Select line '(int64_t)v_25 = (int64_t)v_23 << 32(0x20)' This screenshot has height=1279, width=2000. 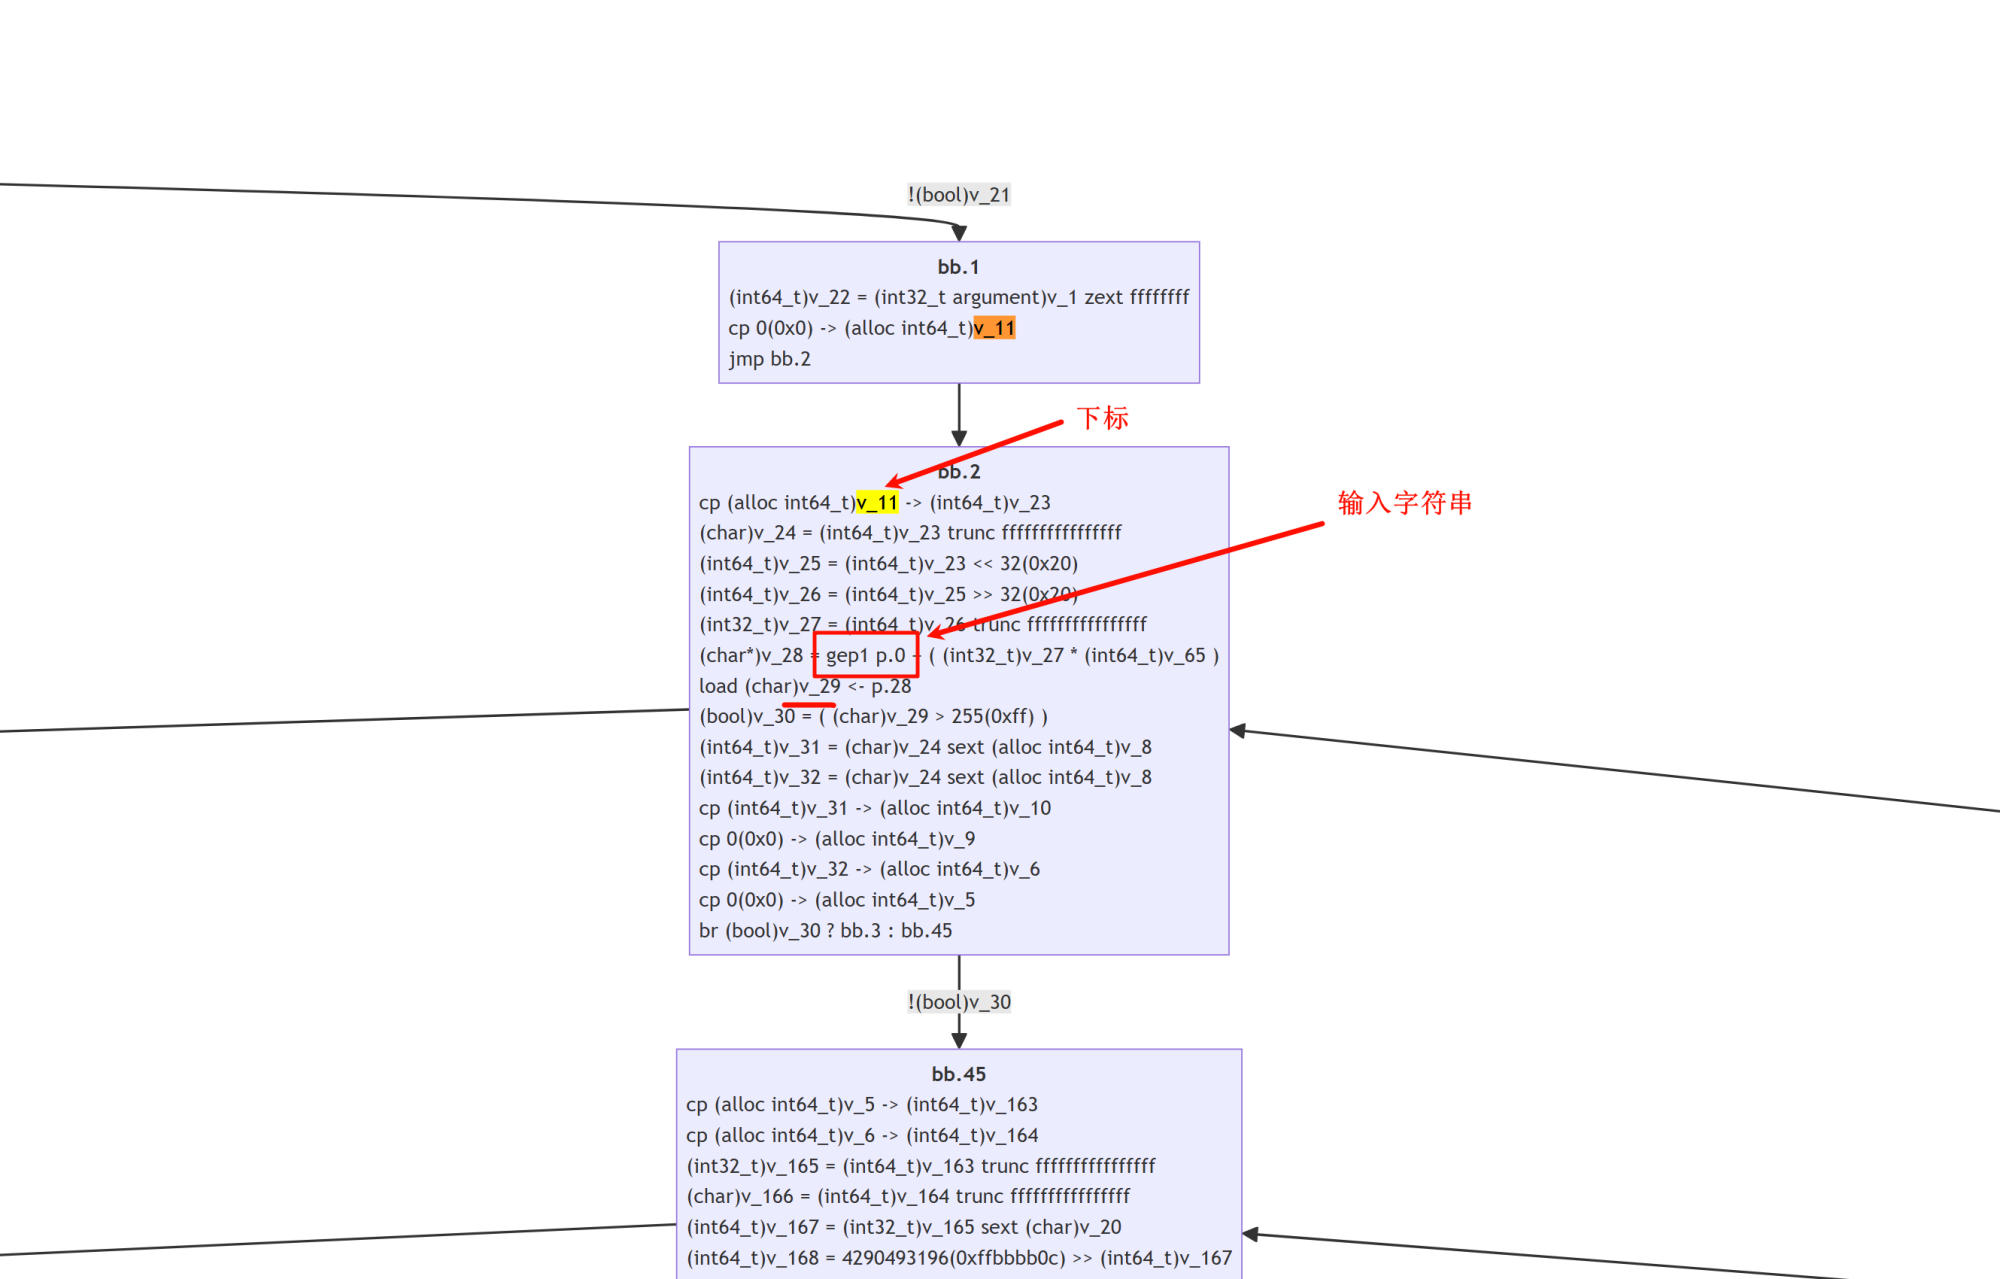pos(888,563)
